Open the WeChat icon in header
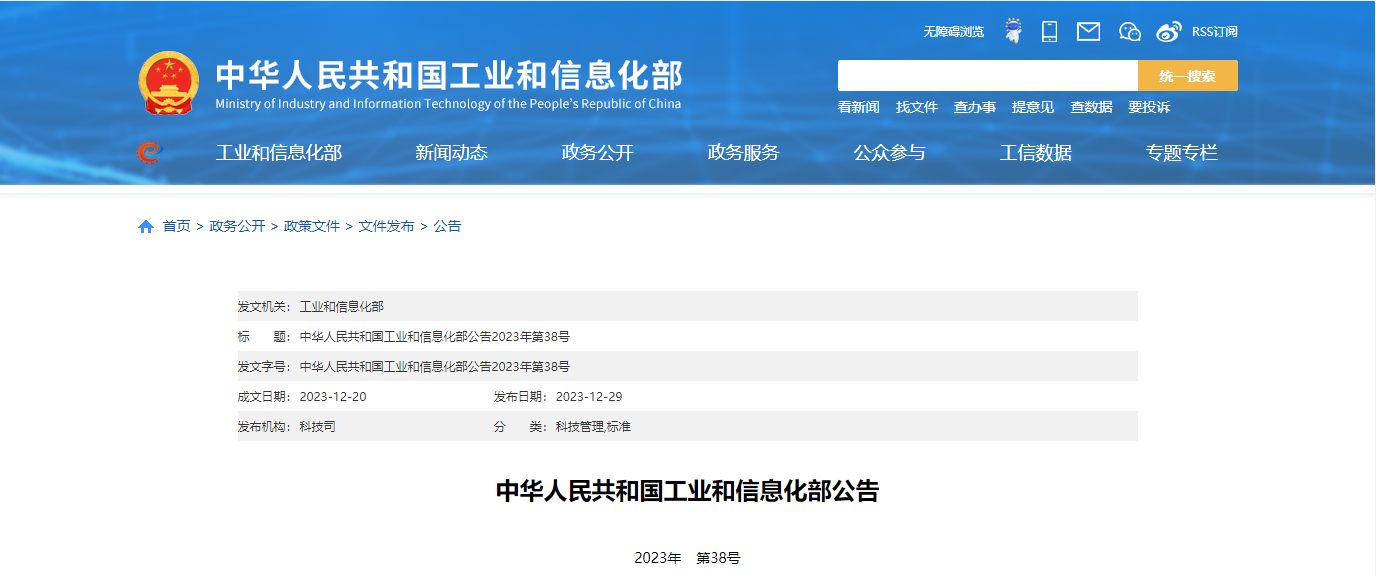Image resolution: width=1376 pixels, height=576 pixels. pyautogui.click(x=1130, y=31)
